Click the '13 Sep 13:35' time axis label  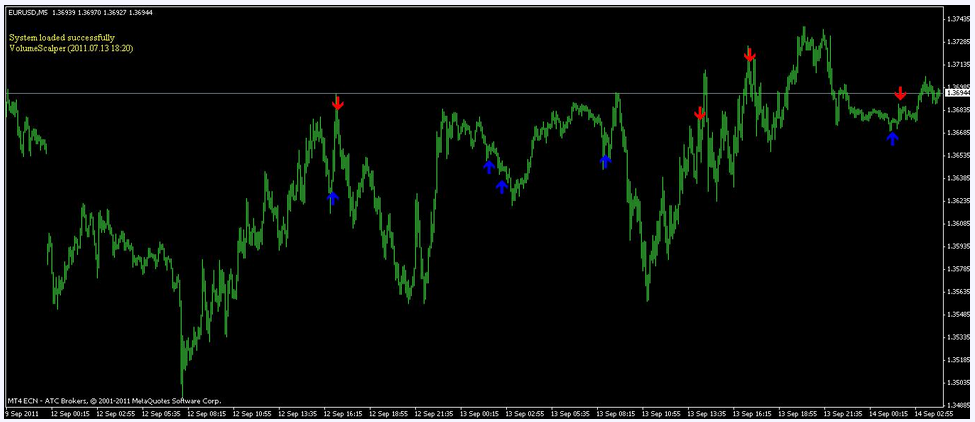click(x=708, y=413)
